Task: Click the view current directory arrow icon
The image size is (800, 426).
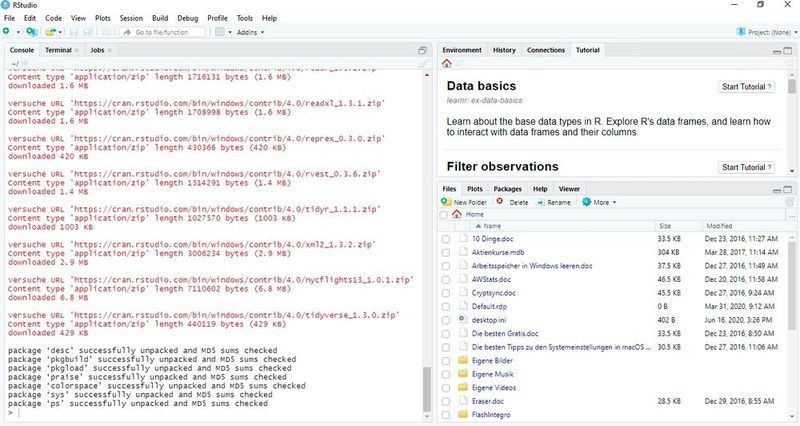Action: point(23,63)
